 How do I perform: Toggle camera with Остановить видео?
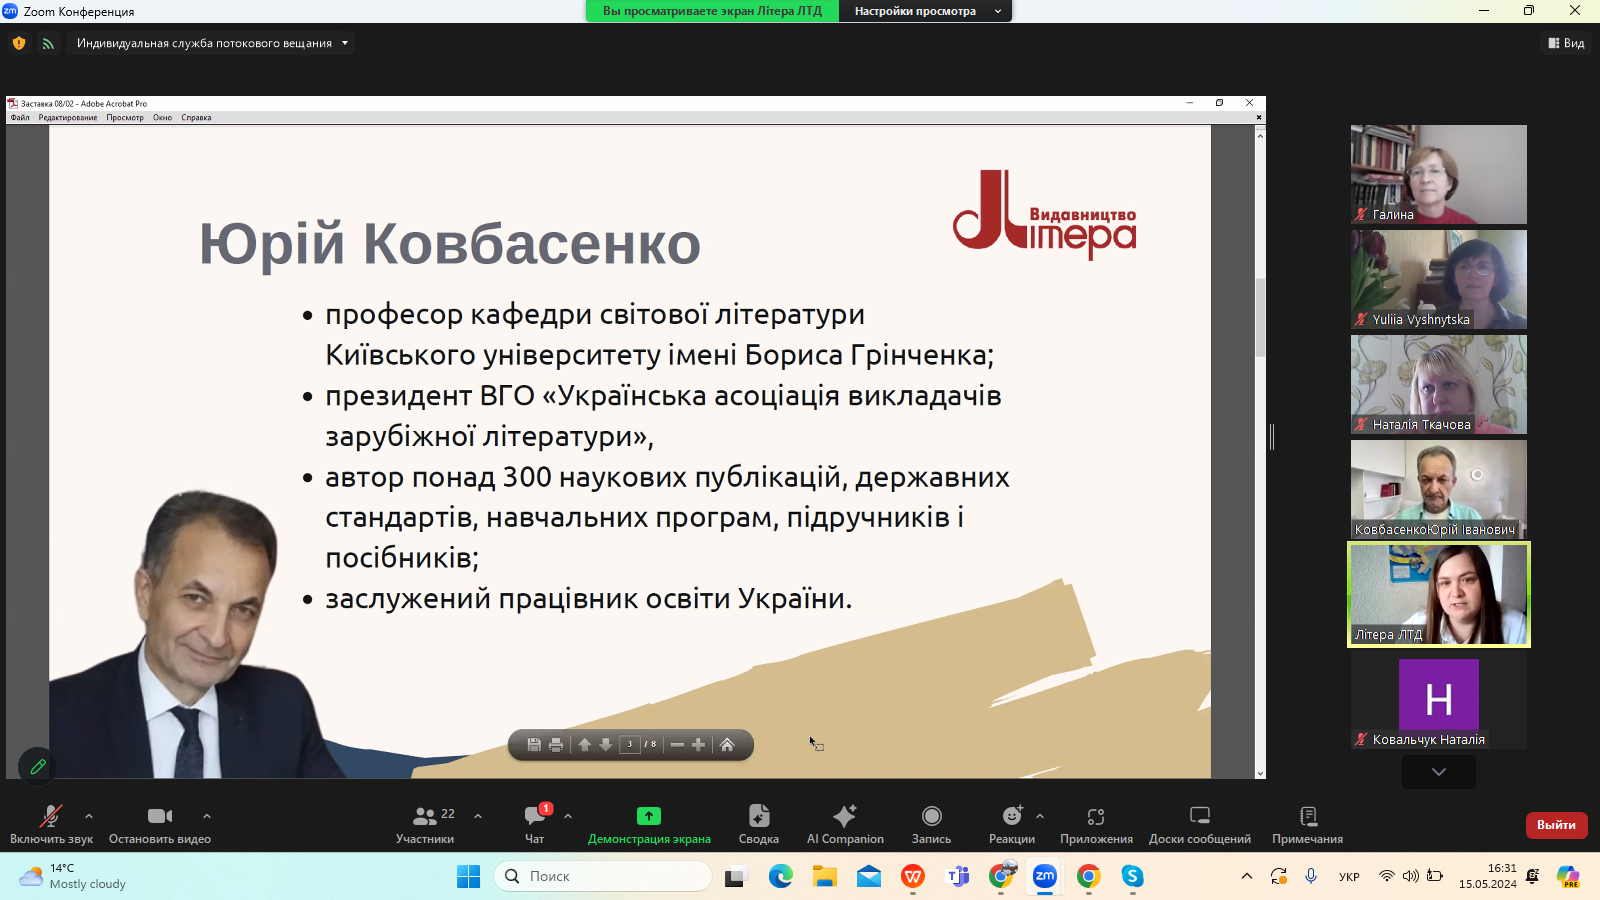tap(160, 824)
